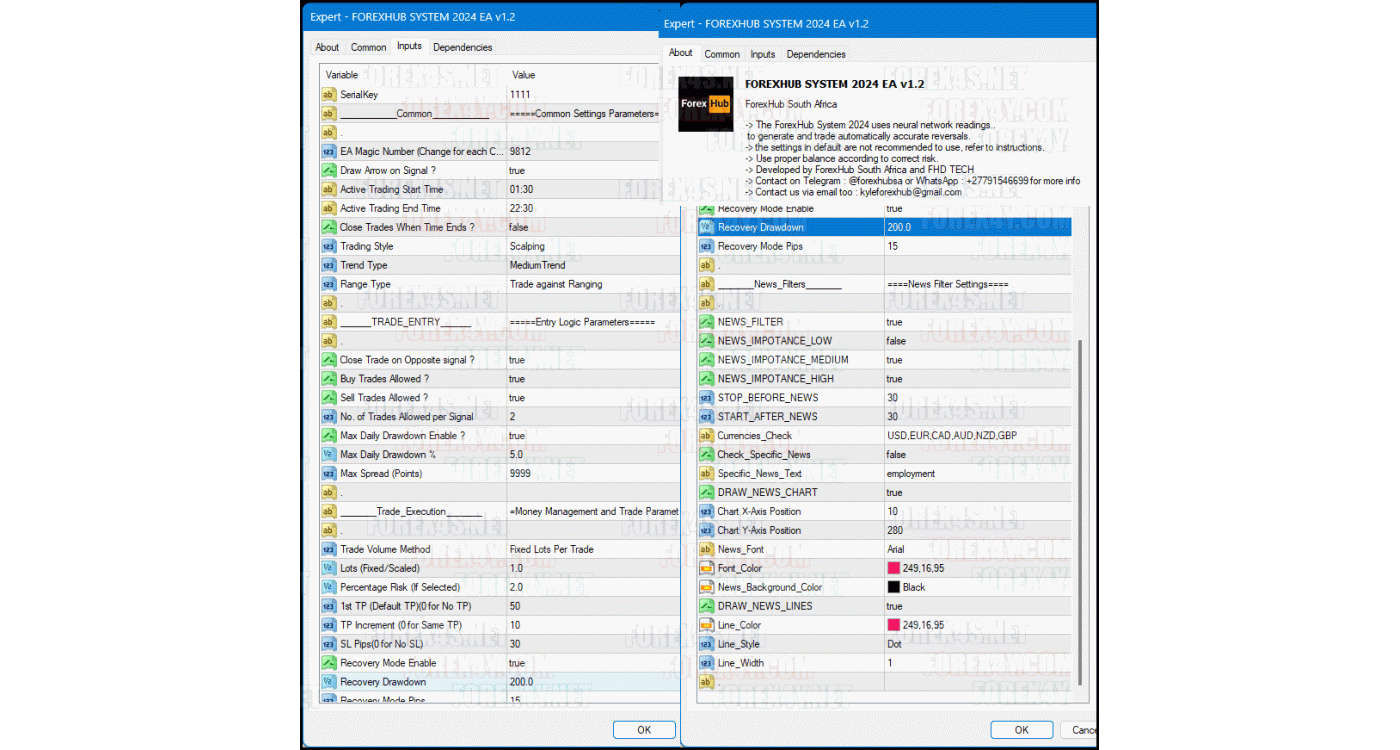Viewport: 1400px width, 750px height.
Task: Click the NEWS_FILTER boolean icon
Action: point(707,322)
